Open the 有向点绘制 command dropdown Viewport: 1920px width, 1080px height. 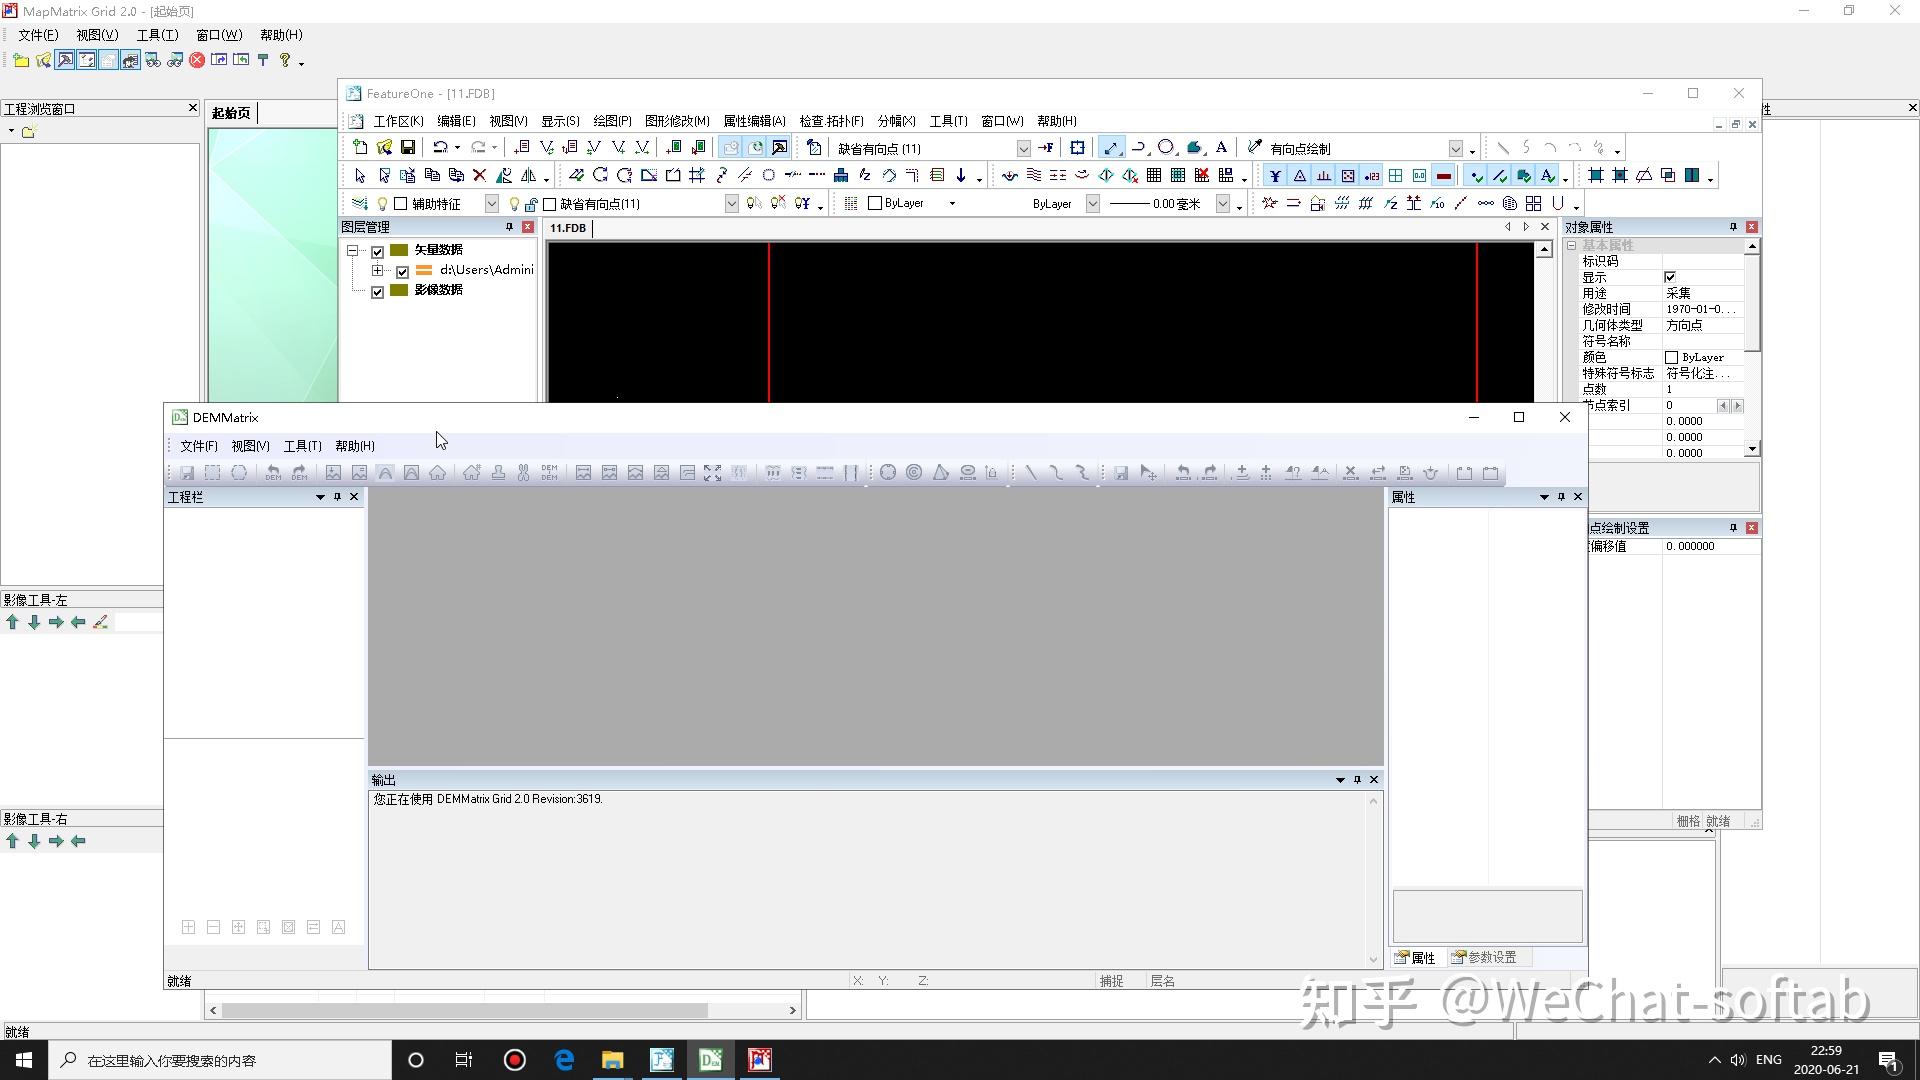pyautogui.click(x=1456, y=148)
